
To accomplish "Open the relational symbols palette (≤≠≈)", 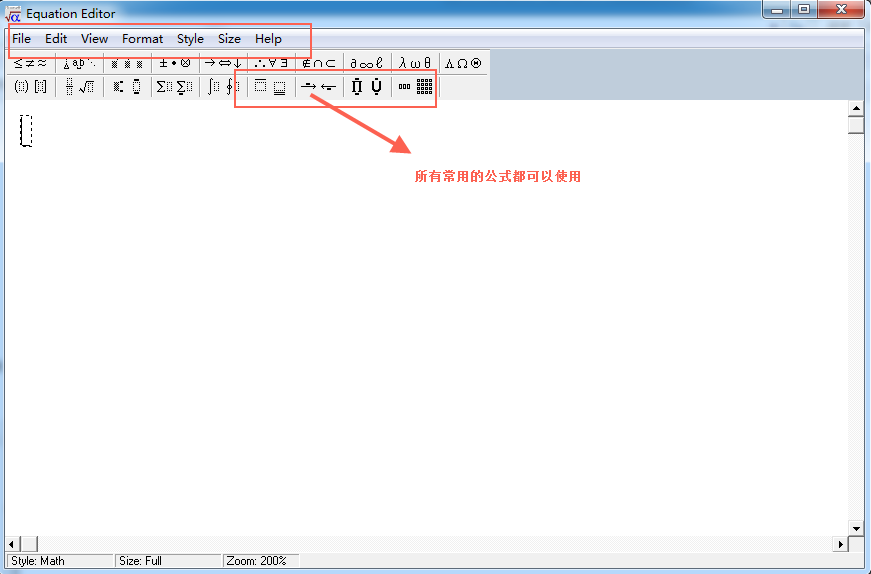I will click(x=31, y=63).
